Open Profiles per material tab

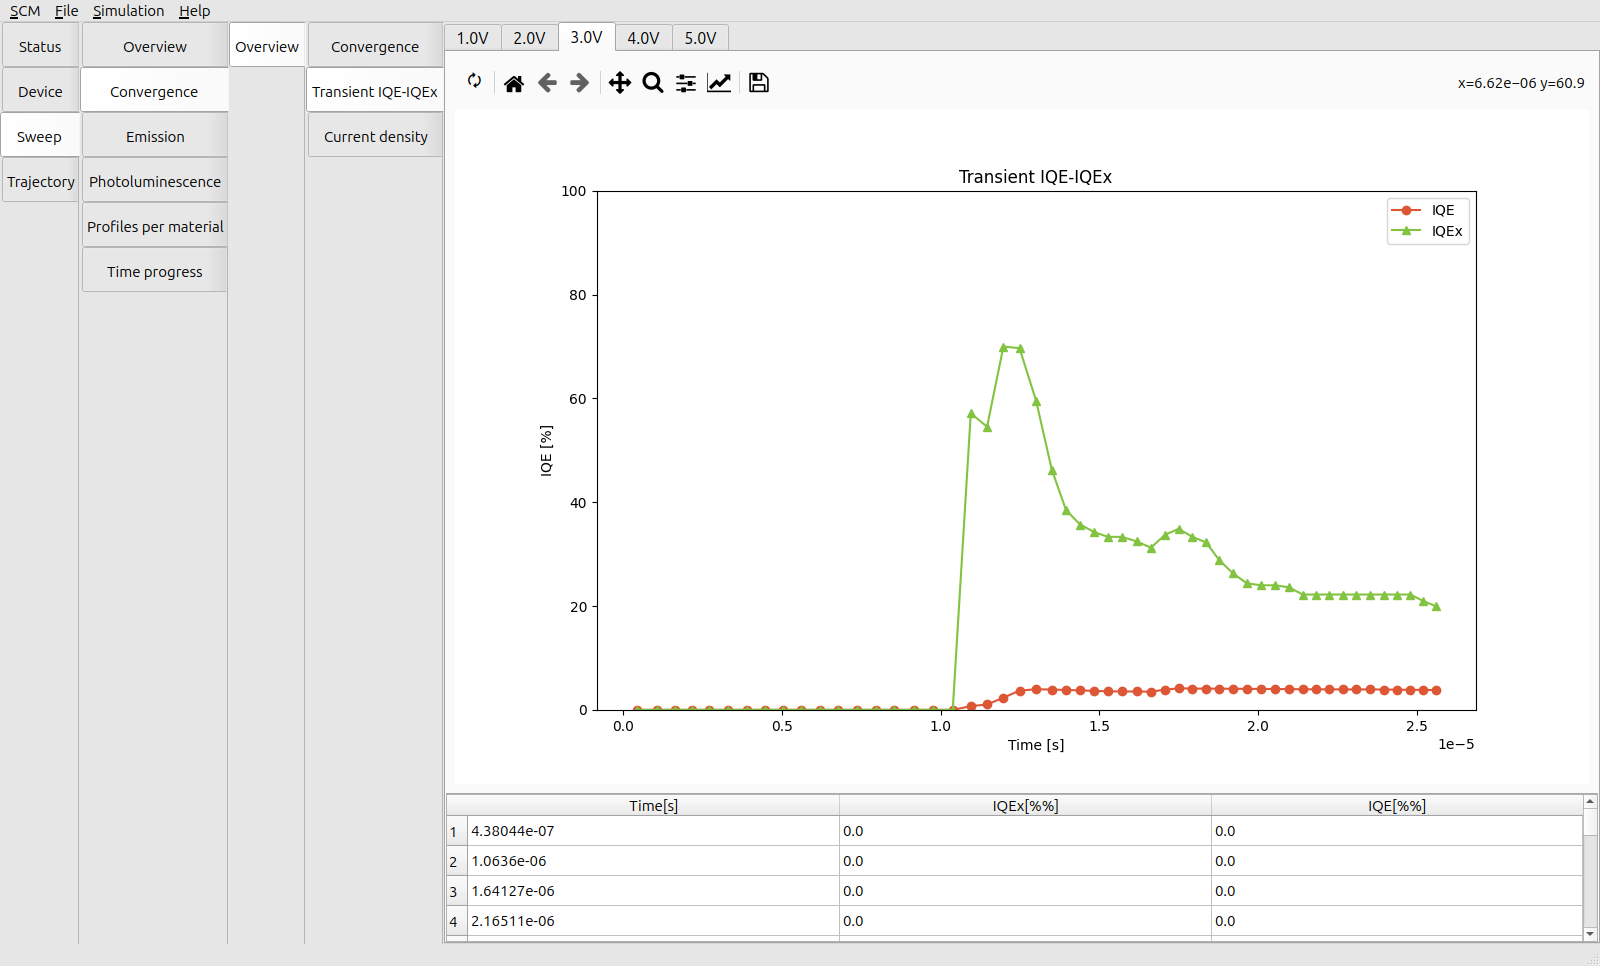tap(155, 227)
